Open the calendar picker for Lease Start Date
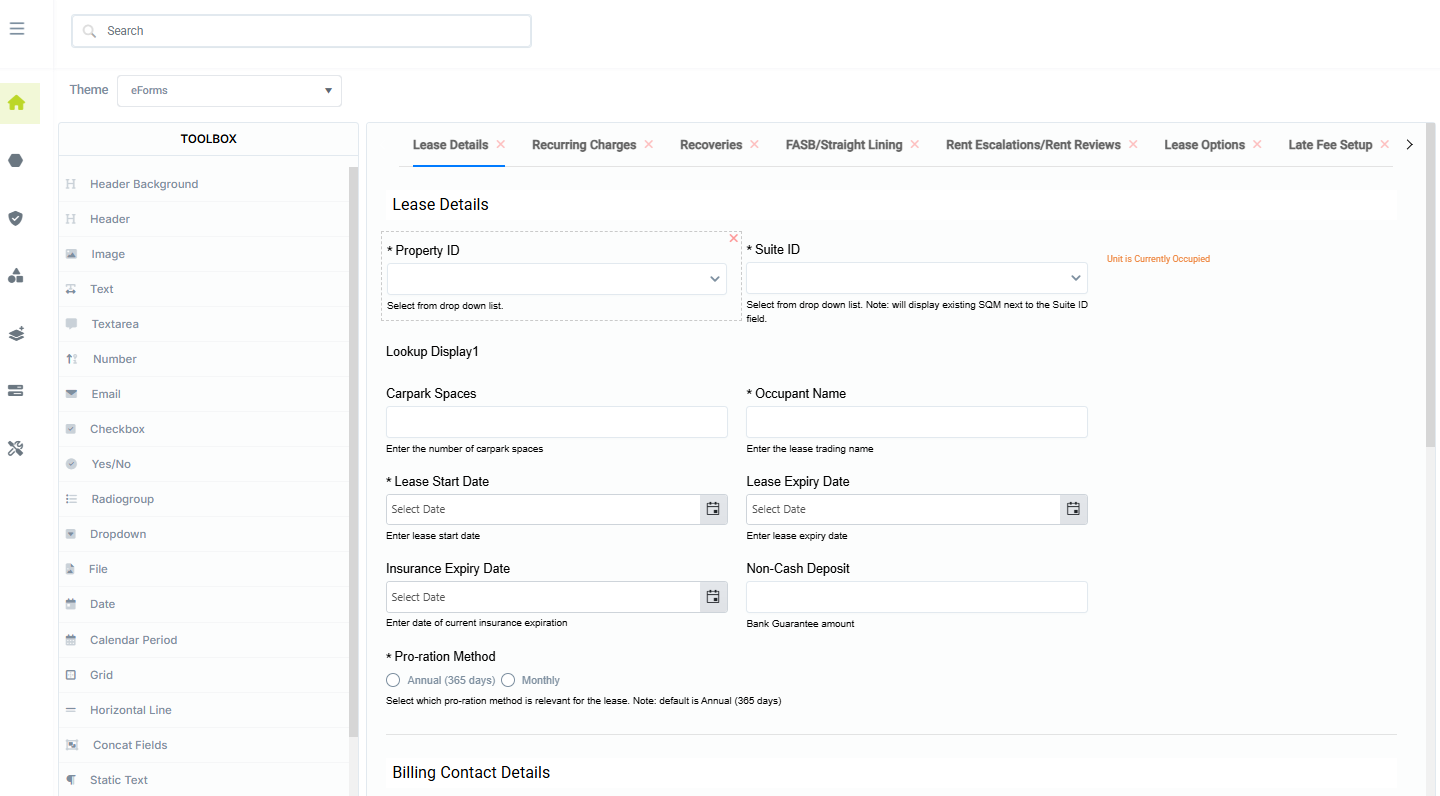Screen dimensions: 1440x796 pos(713,509)
